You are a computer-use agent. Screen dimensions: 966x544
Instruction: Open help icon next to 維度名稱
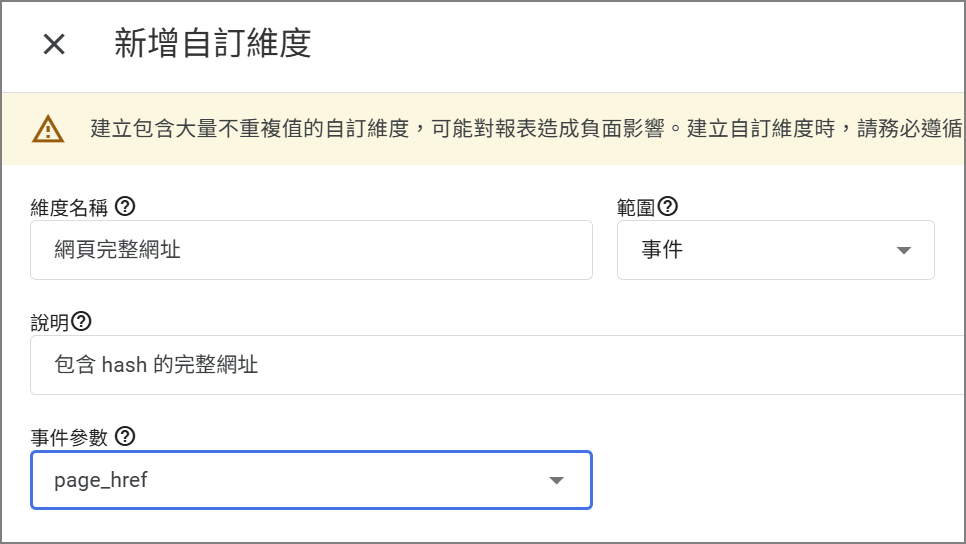(126, 207)
